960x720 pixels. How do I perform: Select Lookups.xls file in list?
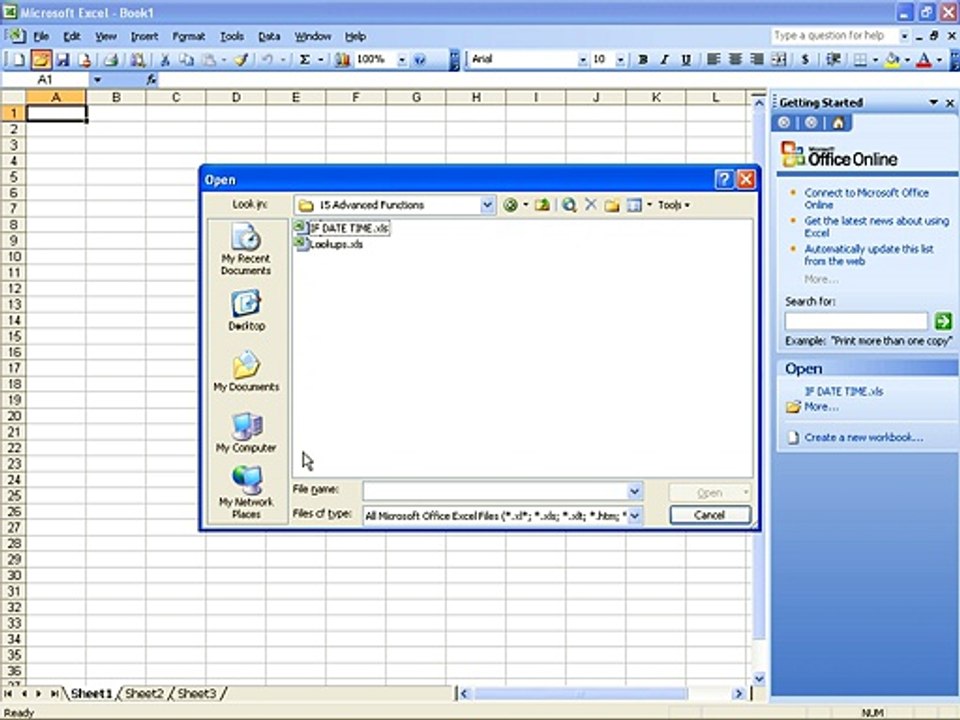[x=329, y=244]
